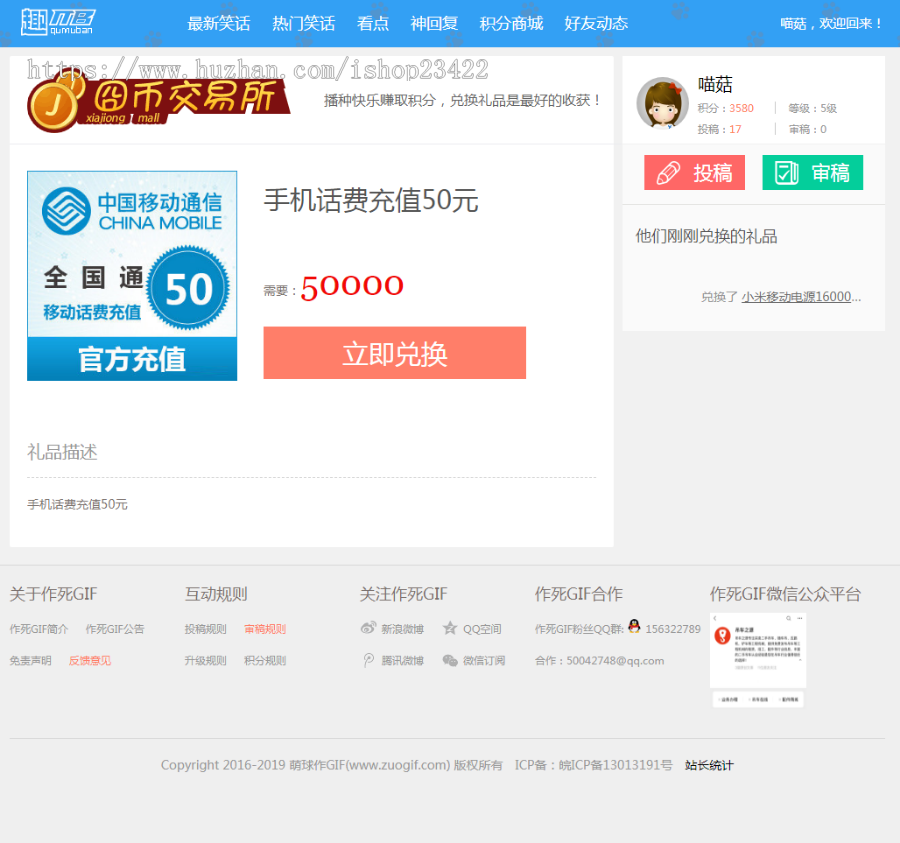Click the required 50000 points value
The width and height of the screenshot is (900, 843).
[x=352, y=286]
